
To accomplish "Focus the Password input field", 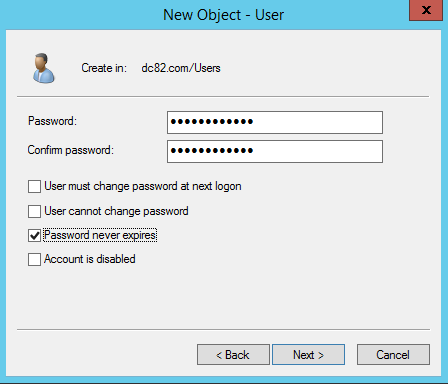I will coord(275,122).
